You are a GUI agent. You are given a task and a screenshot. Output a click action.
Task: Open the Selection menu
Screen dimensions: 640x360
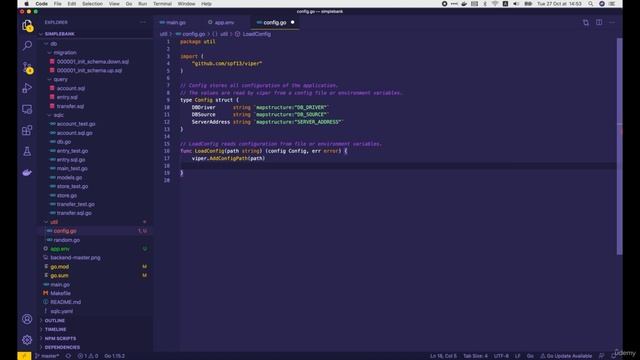click(x=92, y=4)
